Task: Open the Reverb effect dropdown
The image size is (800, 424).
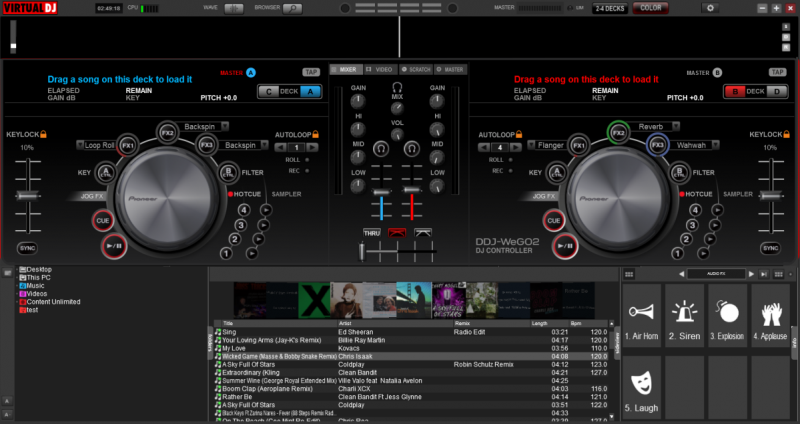Action: 676,126
